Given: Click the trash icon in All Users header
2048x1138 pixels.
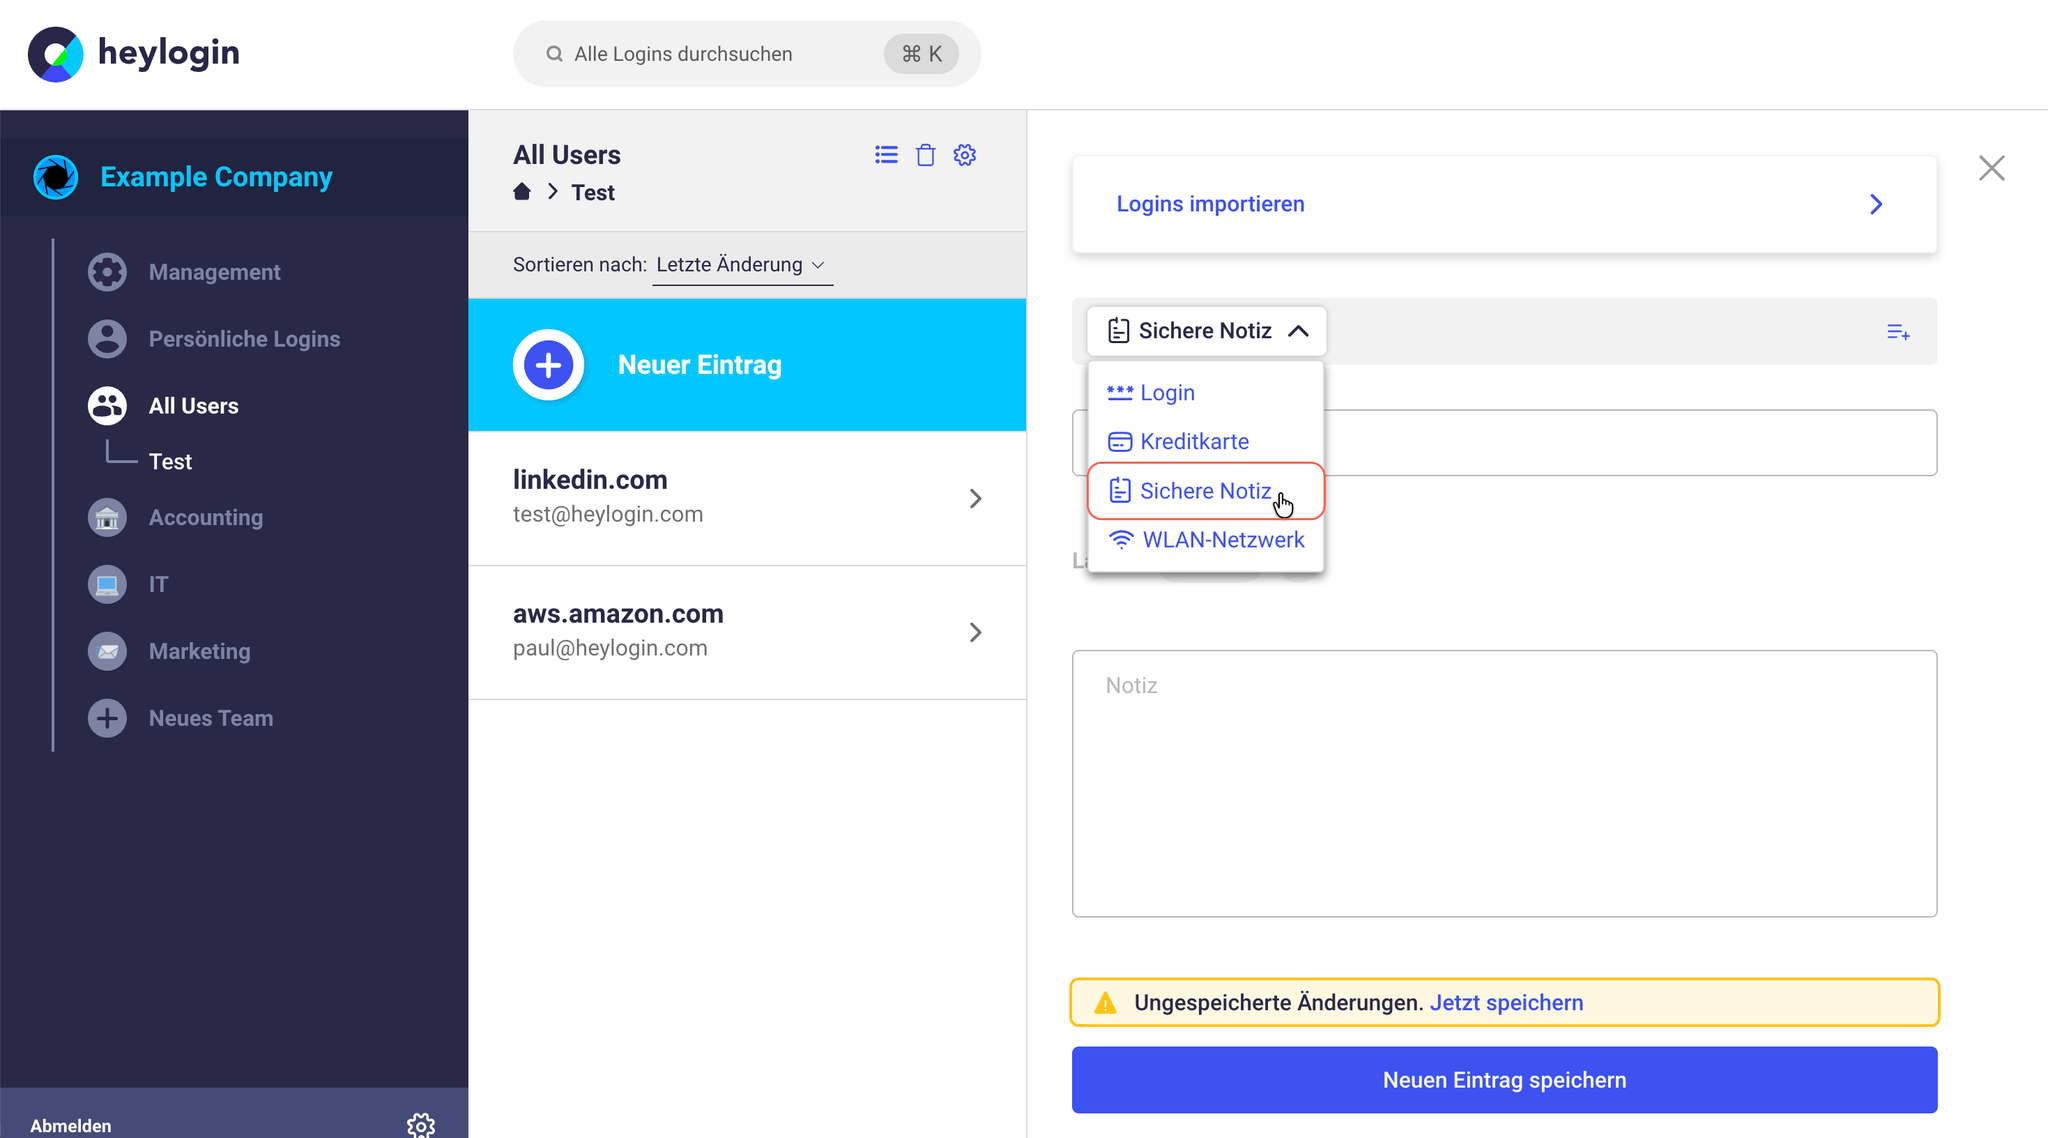Looking at the screenshot, I should pyautogui.click(x=926, y=155).
